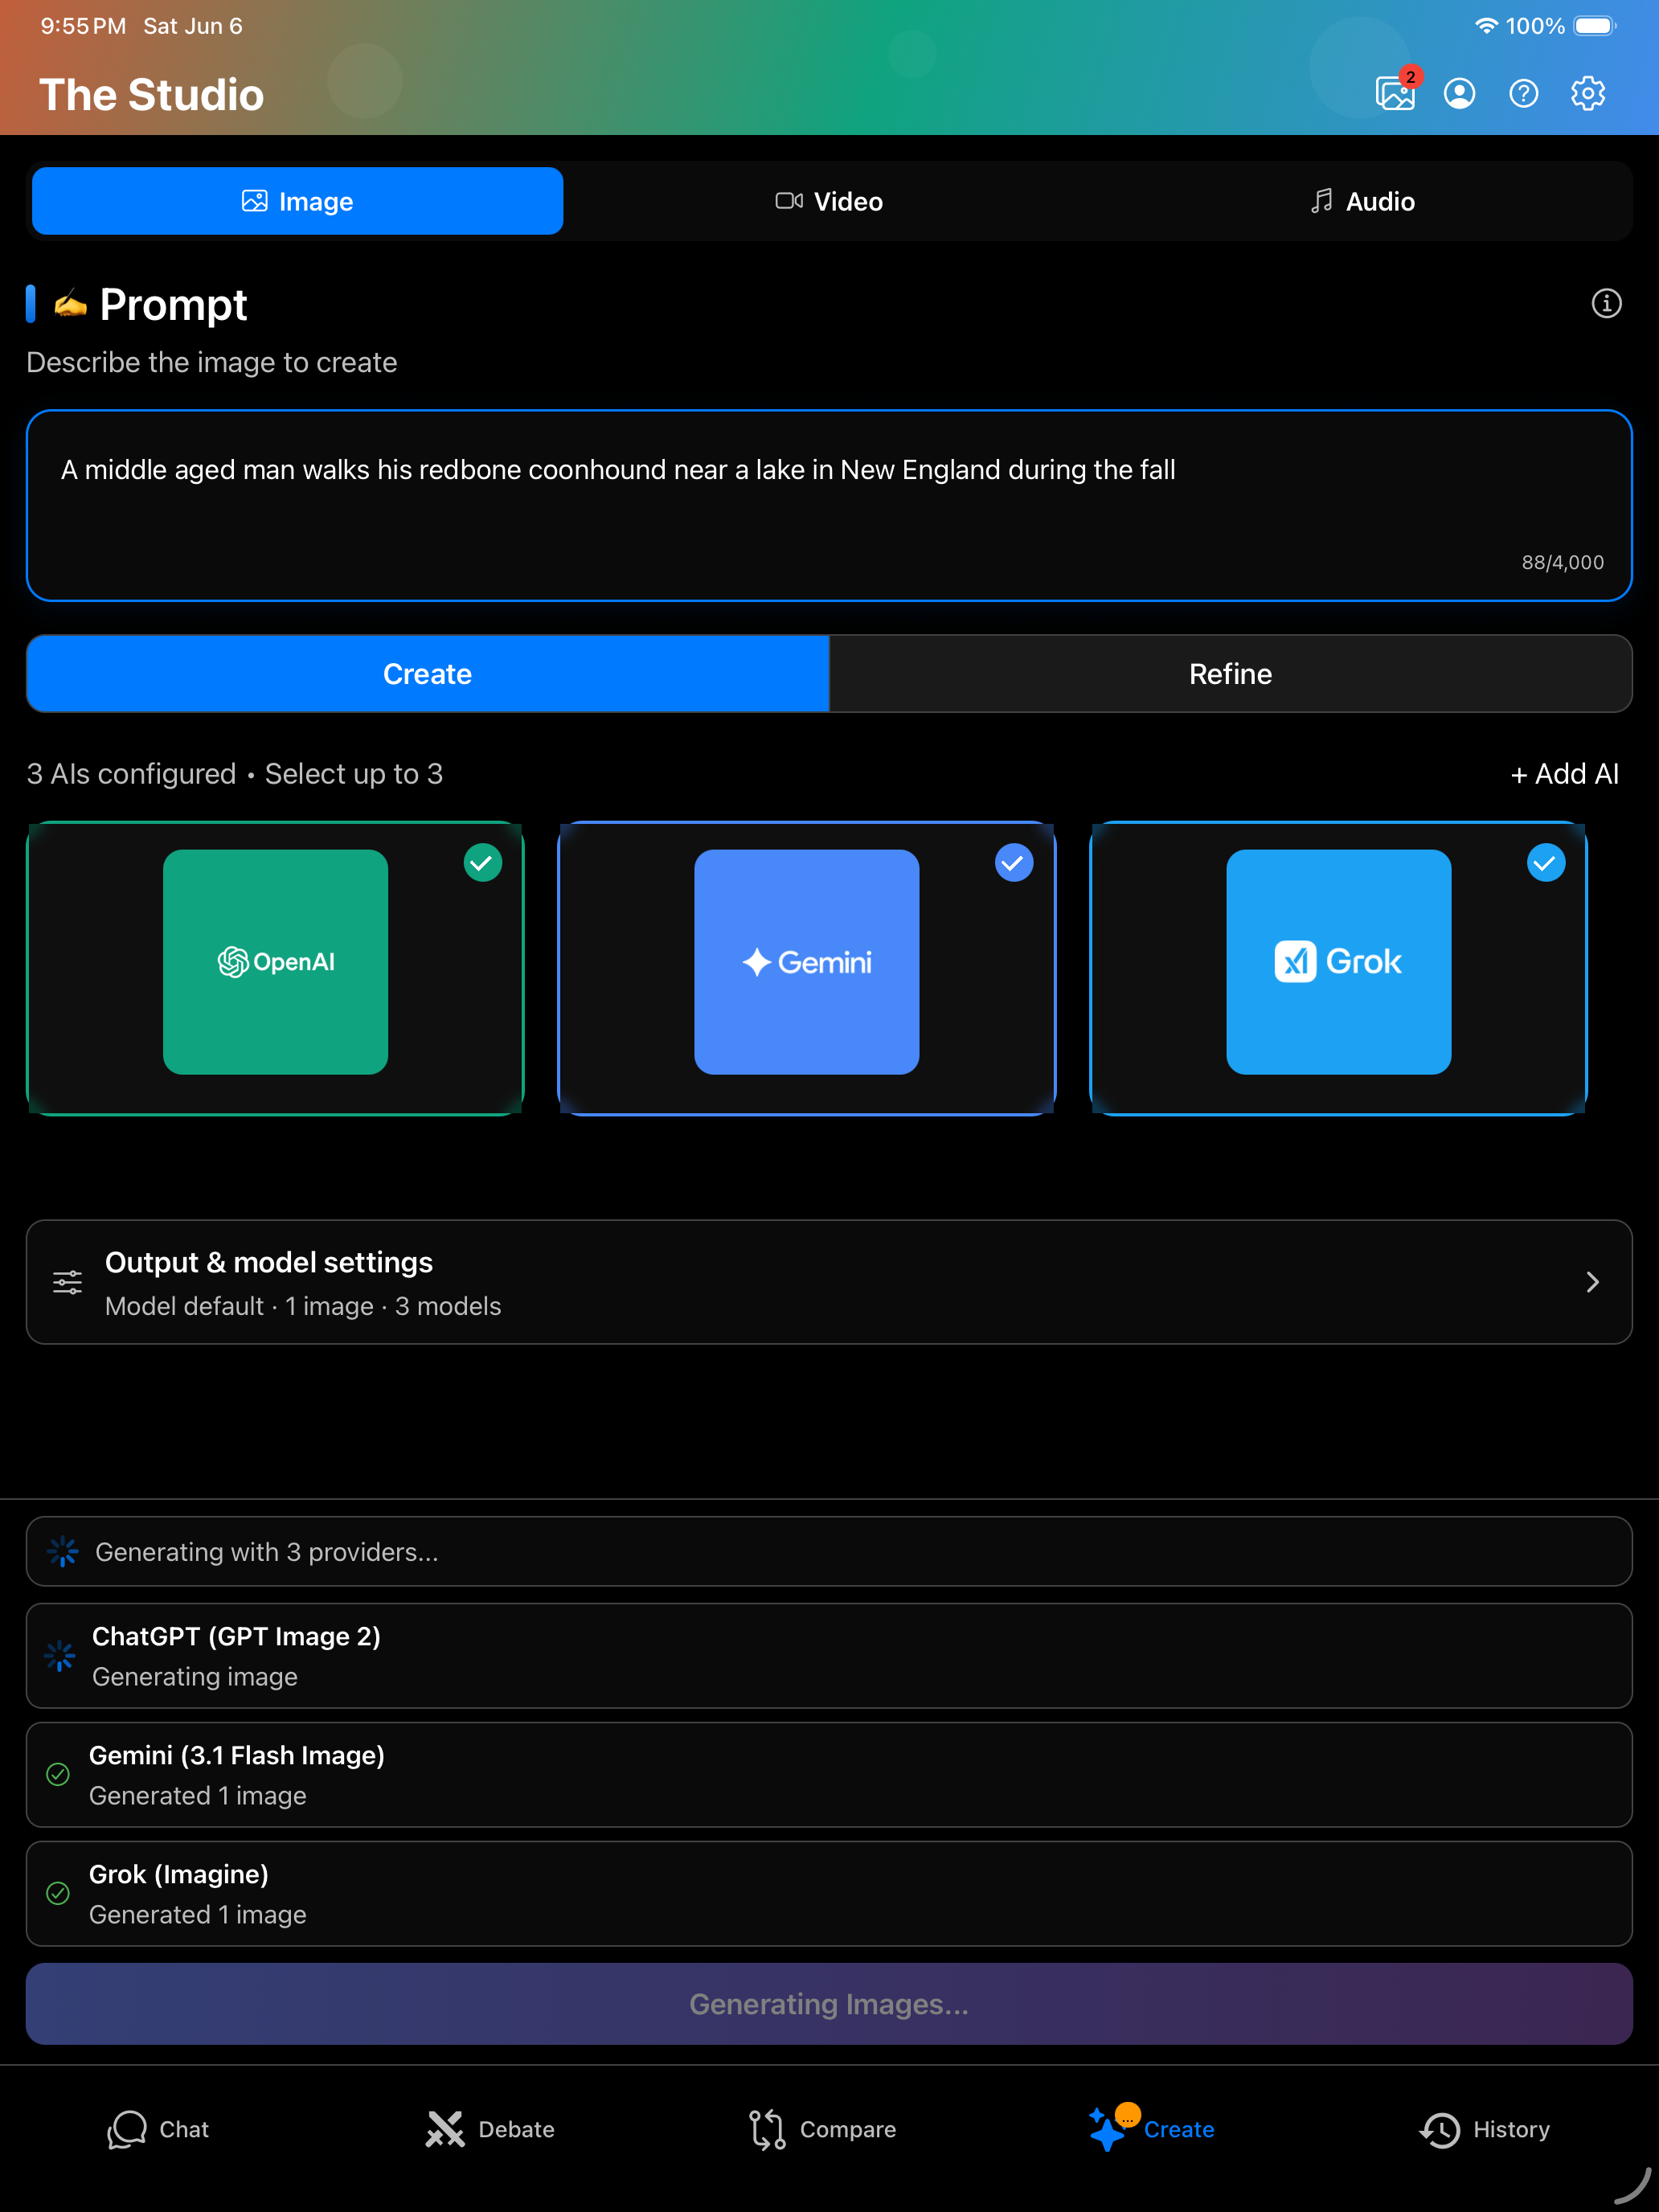Show prompt info via the info icon
Viewport: 1659px width, 2212px height.
click(1606, 303)
